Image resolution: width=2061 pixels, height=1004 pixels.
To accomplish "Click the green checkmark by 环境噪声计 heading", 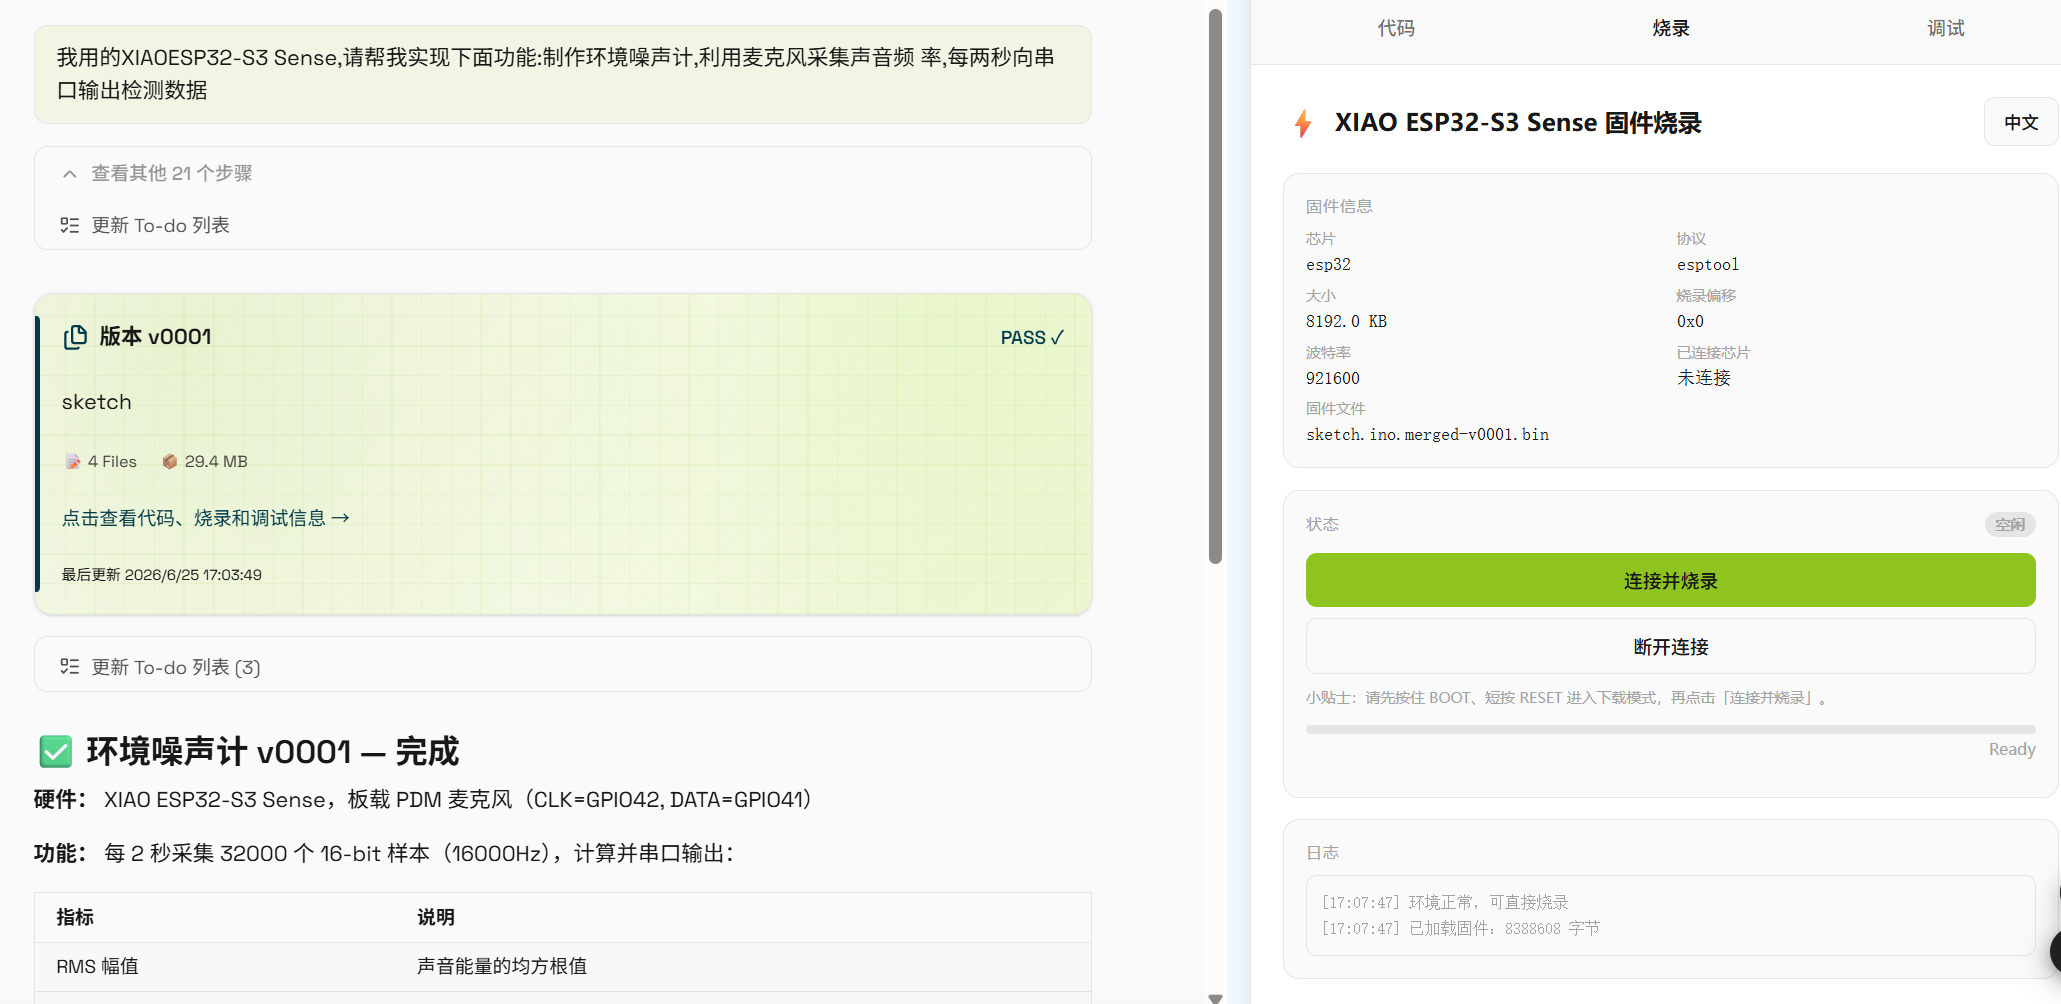I will pos(56,751).
